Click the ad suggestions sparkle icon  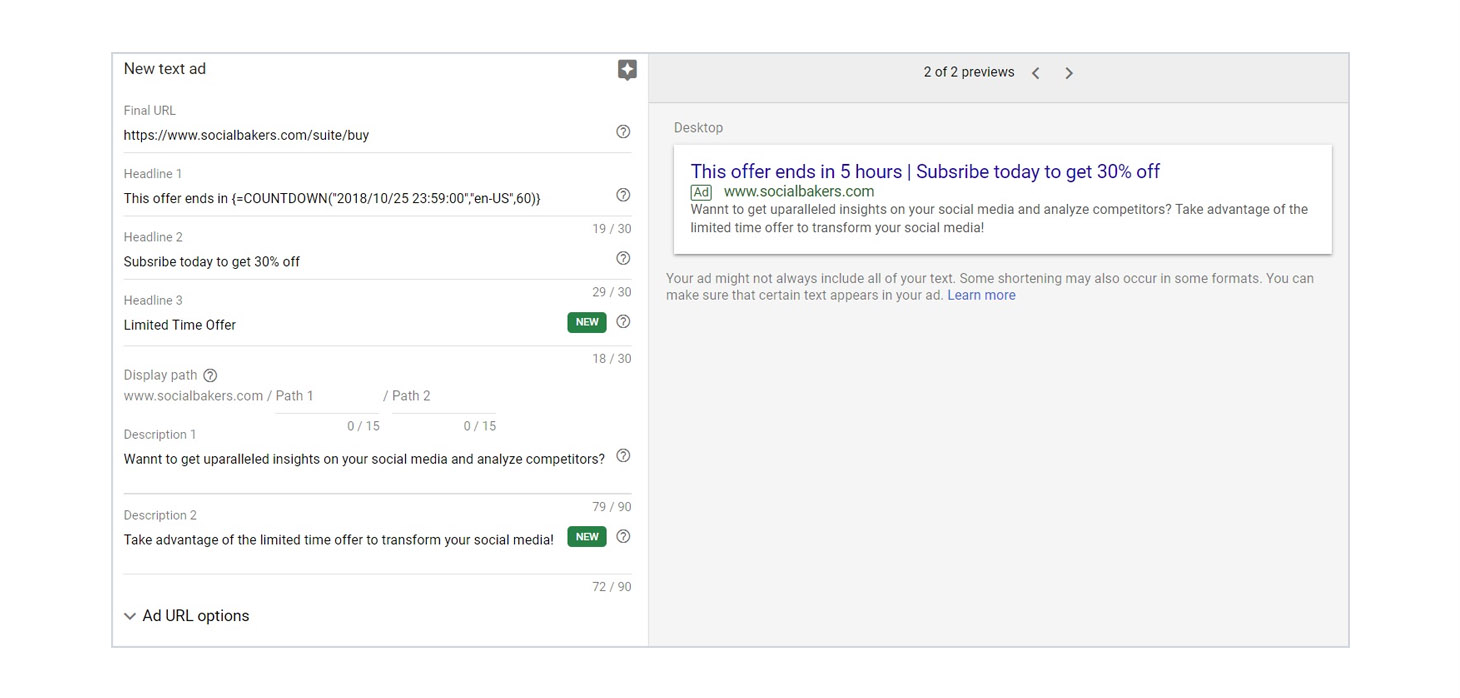click(x=627, y=70)
